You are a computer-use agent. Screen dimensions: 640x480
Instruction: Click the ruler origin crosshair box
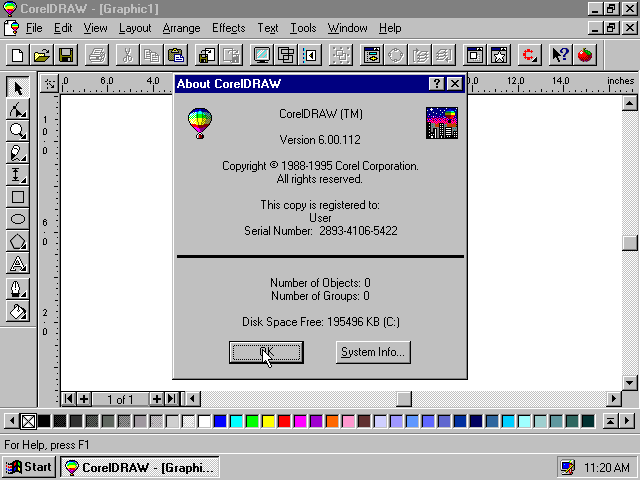coord(50,84)
